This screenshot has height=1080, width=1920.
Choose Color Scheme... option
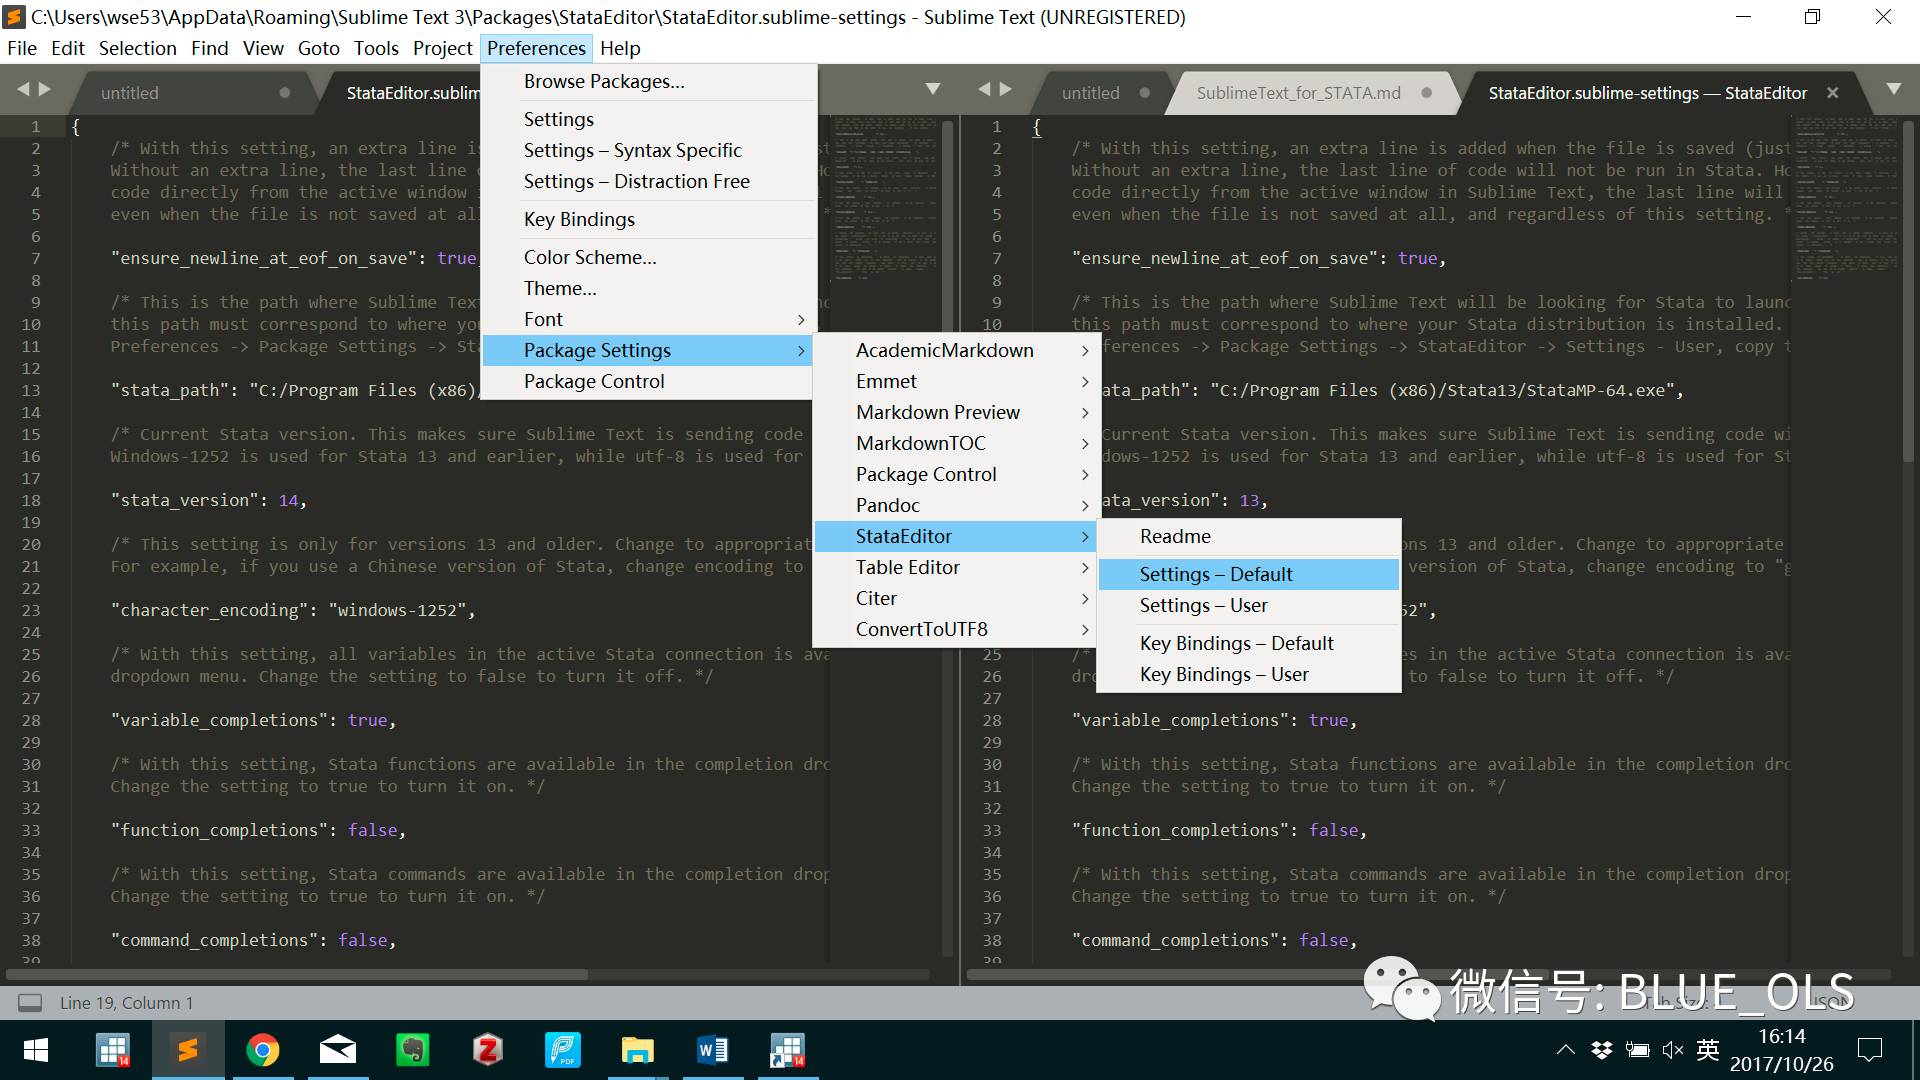[647, 257]
